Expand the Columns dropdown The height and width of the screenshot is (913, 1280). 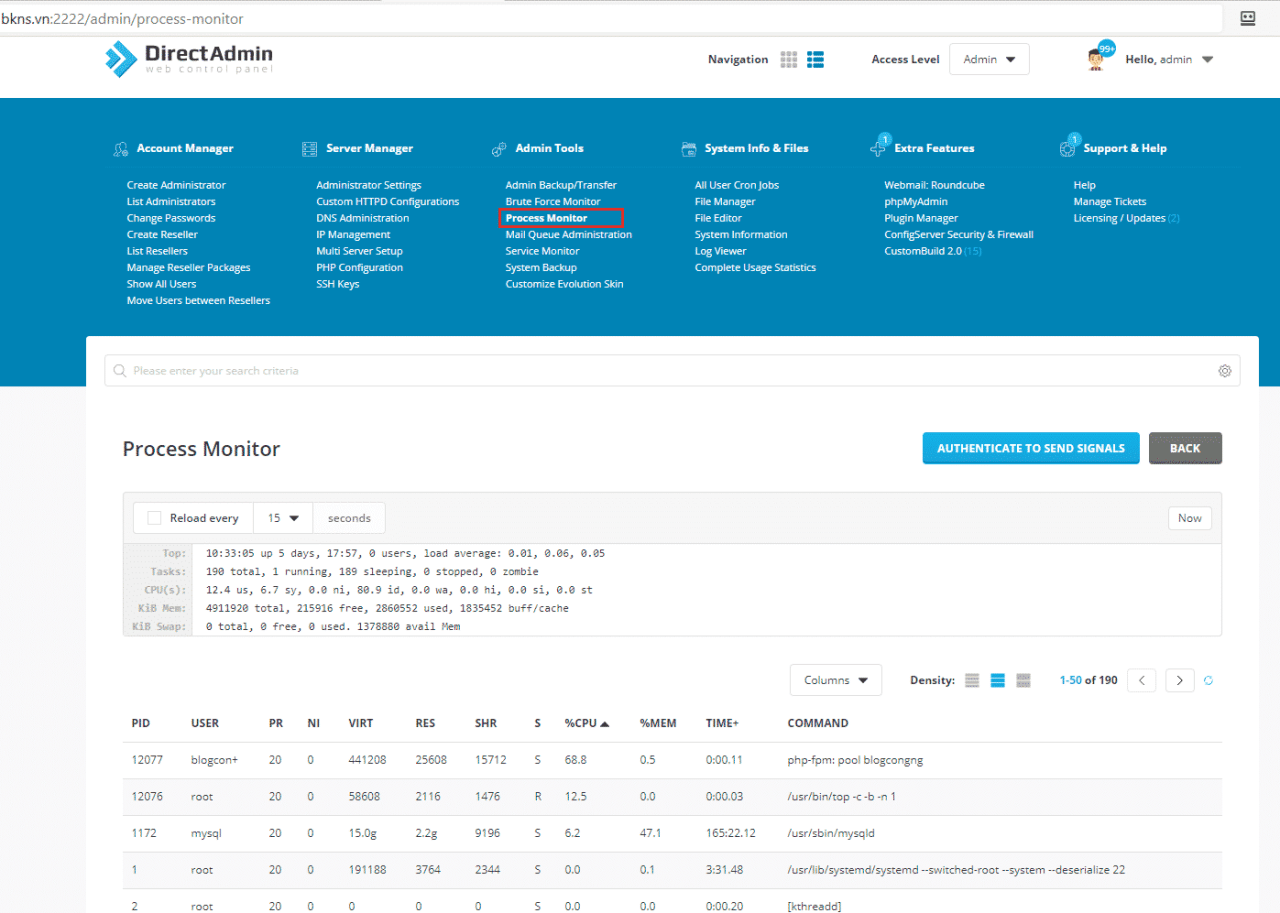point(835,680)
